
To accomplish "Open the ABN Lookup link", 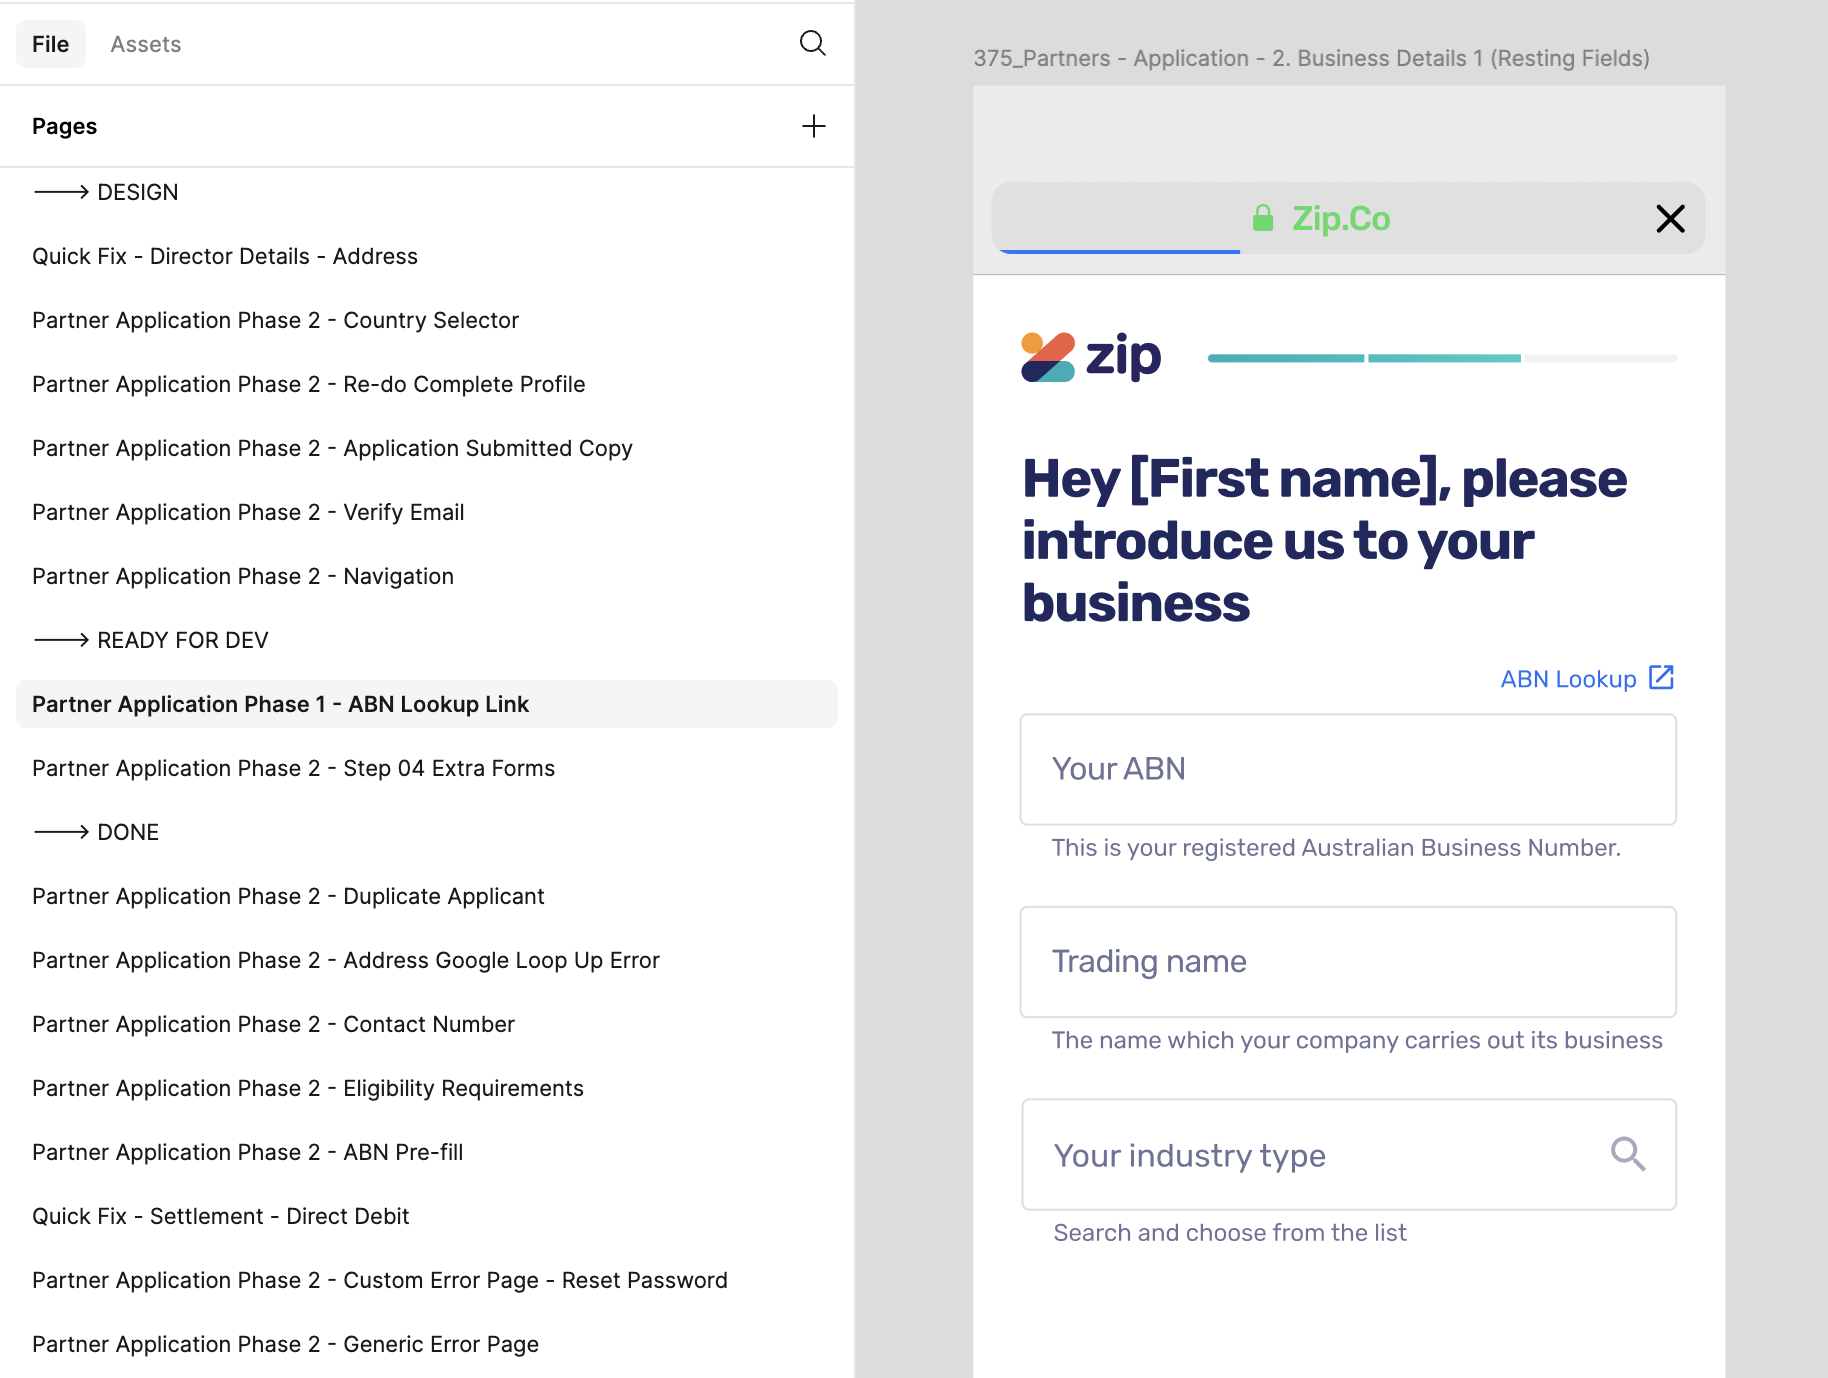I will (x=1568, y=679).
